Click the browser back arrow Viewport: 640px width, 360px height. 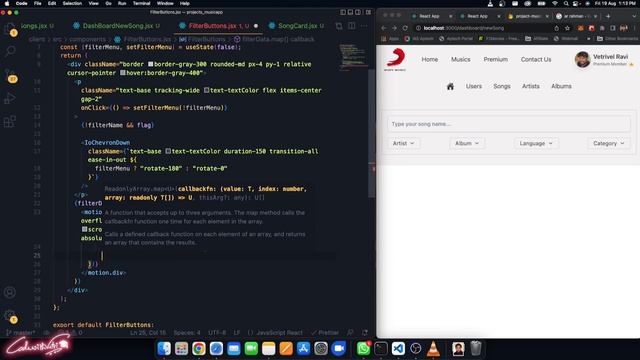coord(383,28)
